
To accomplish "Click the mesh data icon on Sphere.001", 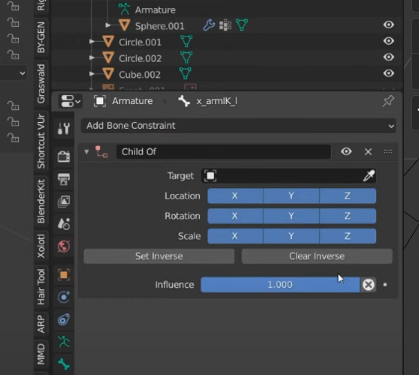I will tap(242, 25).
